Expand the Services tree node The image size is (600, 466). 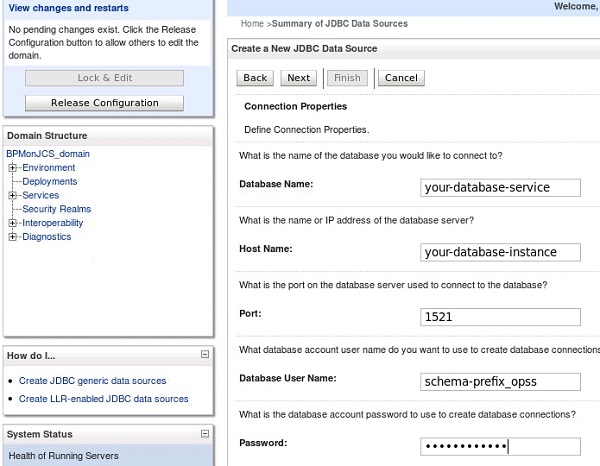pyautogui.click(x=13, y=195)
